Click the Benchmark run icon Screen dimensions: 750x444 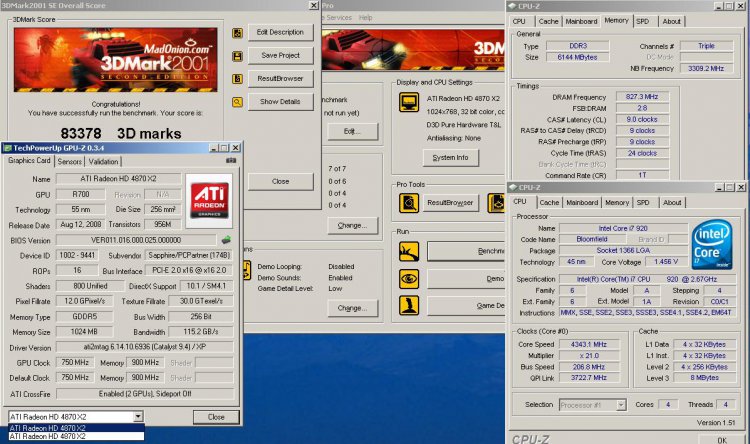(x=409, y=252)
